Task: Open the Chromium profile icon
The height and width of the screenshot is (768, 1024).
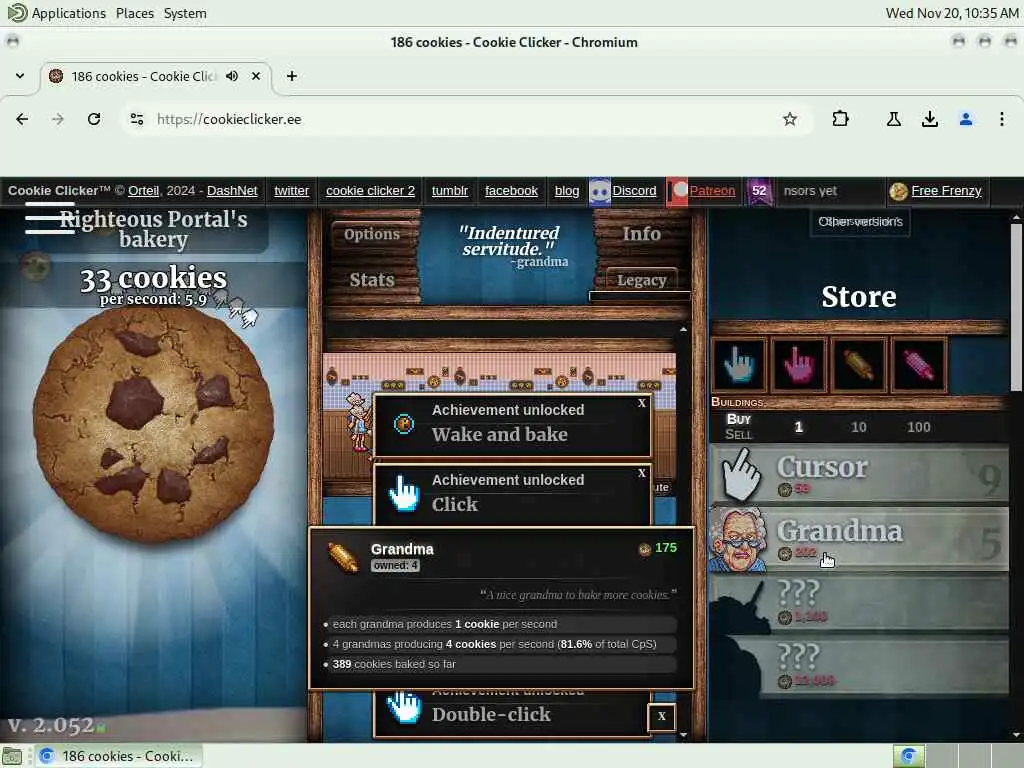Action: point(966,119)
